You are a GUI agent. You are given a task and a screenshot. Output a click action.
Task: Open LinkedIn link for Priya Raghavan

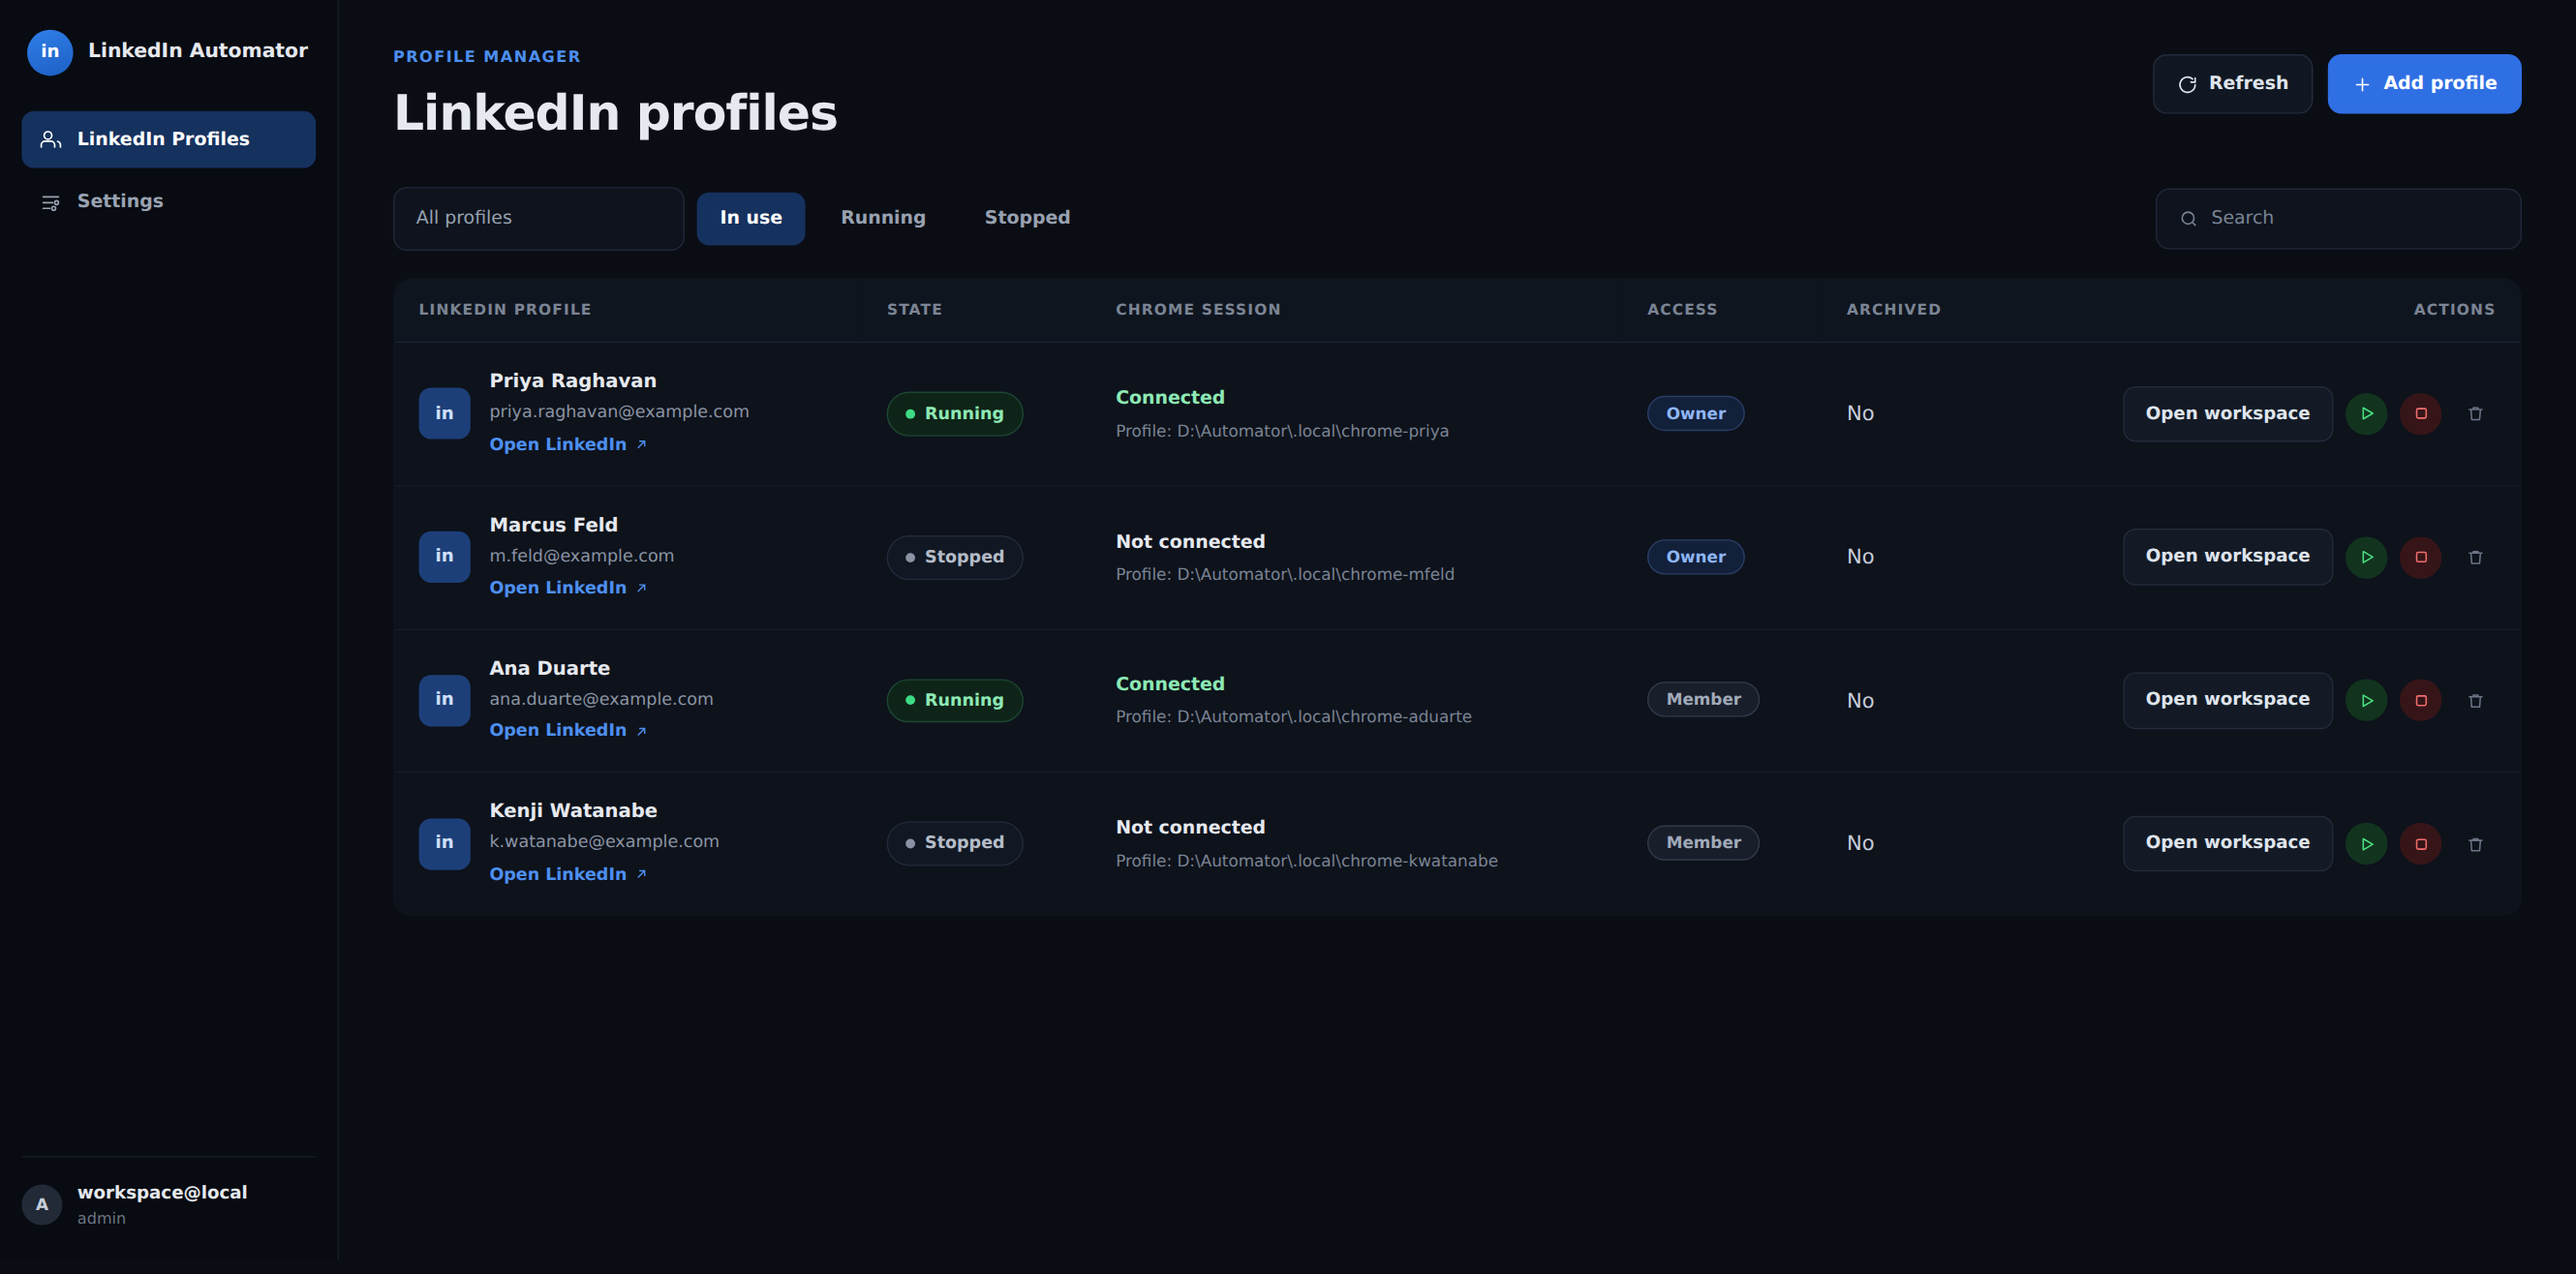click(x=567, y=445)
